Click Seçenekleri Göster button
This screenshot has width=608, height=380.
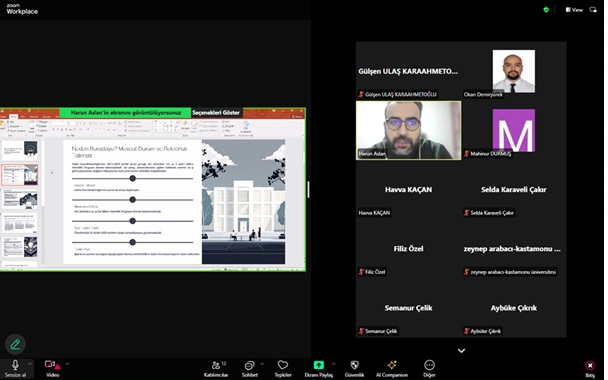[x=216, y=112]
